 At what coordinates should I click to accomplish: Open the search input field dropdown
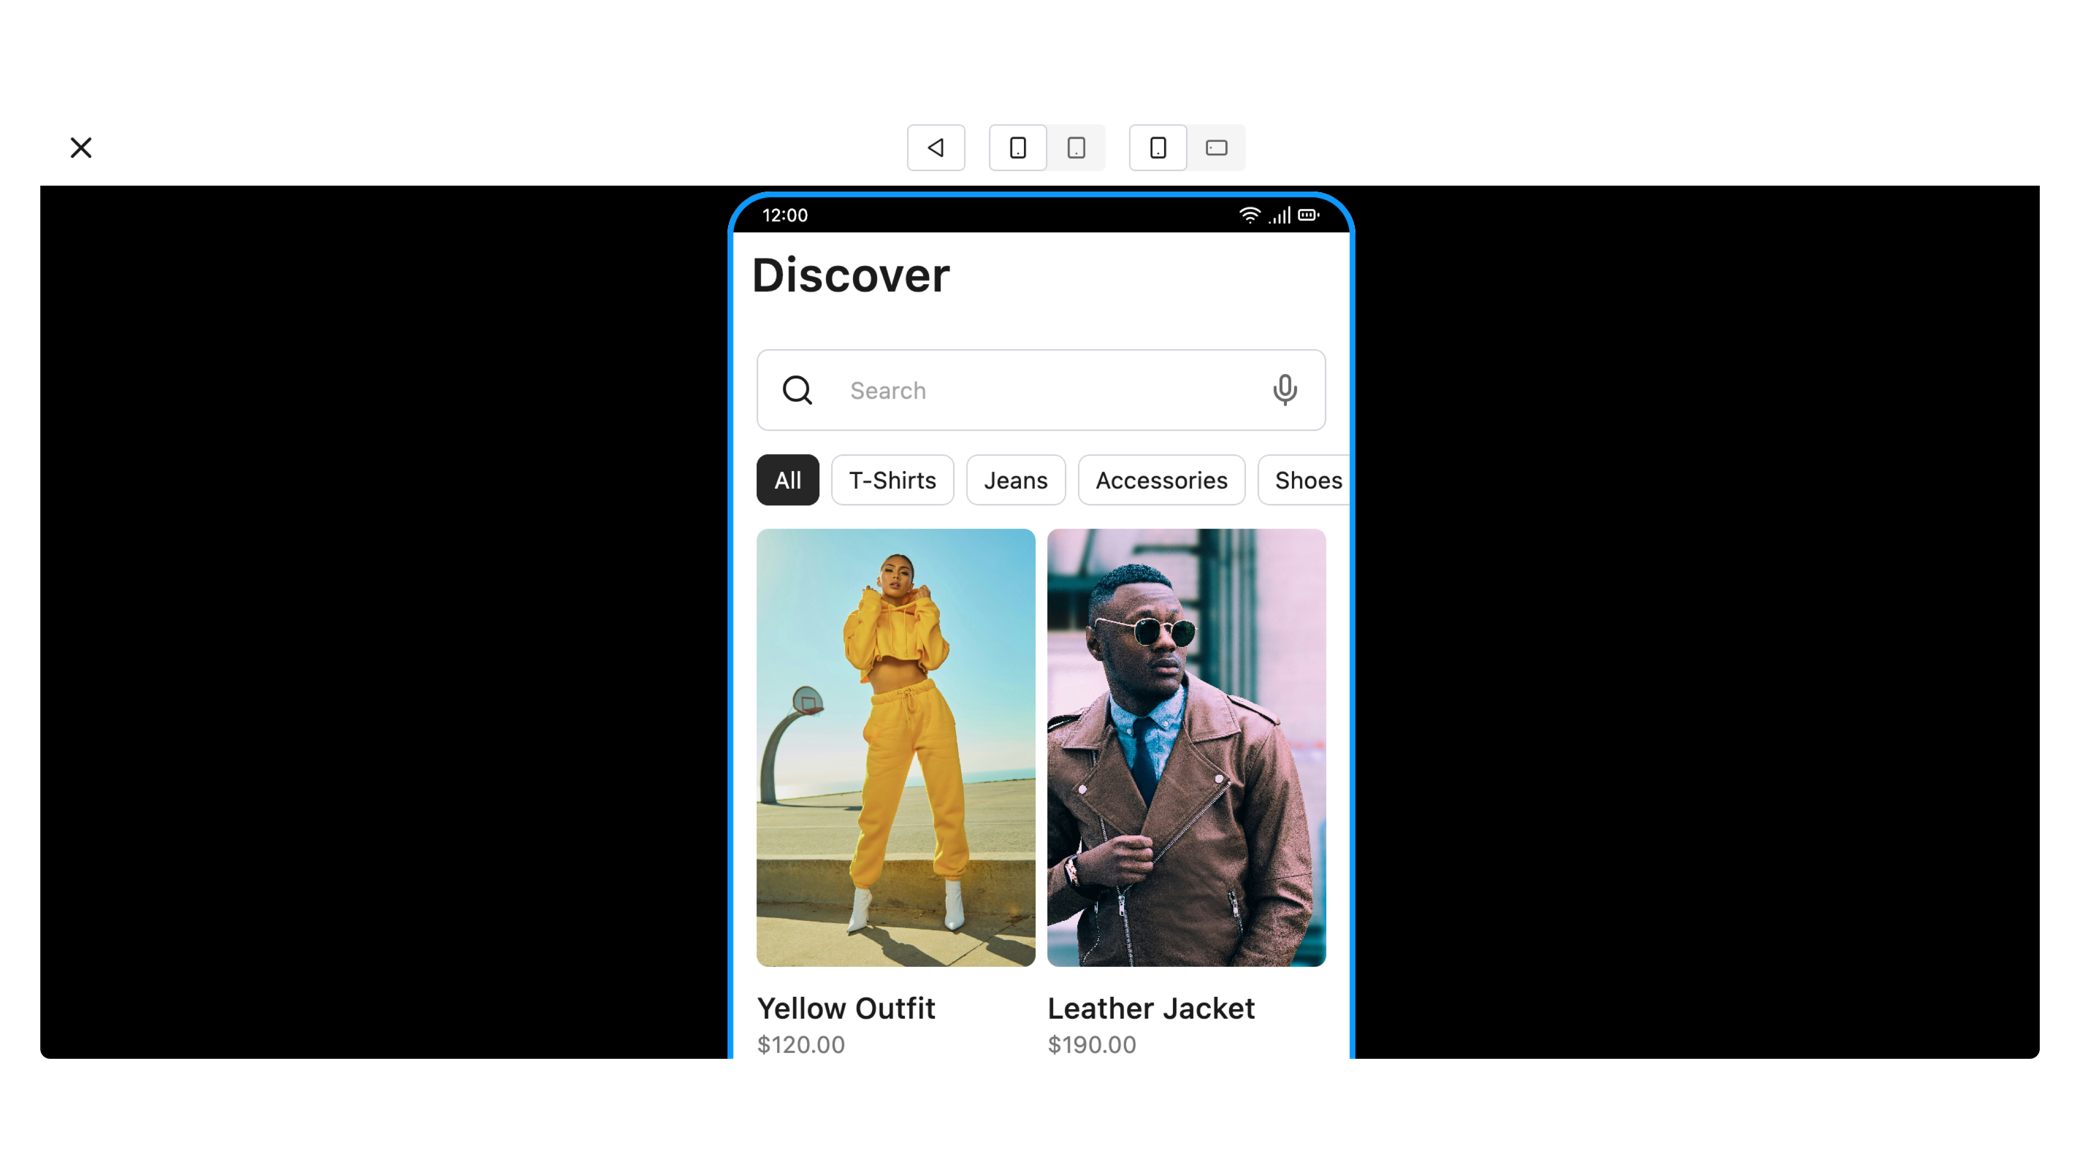pos(1040,390)
